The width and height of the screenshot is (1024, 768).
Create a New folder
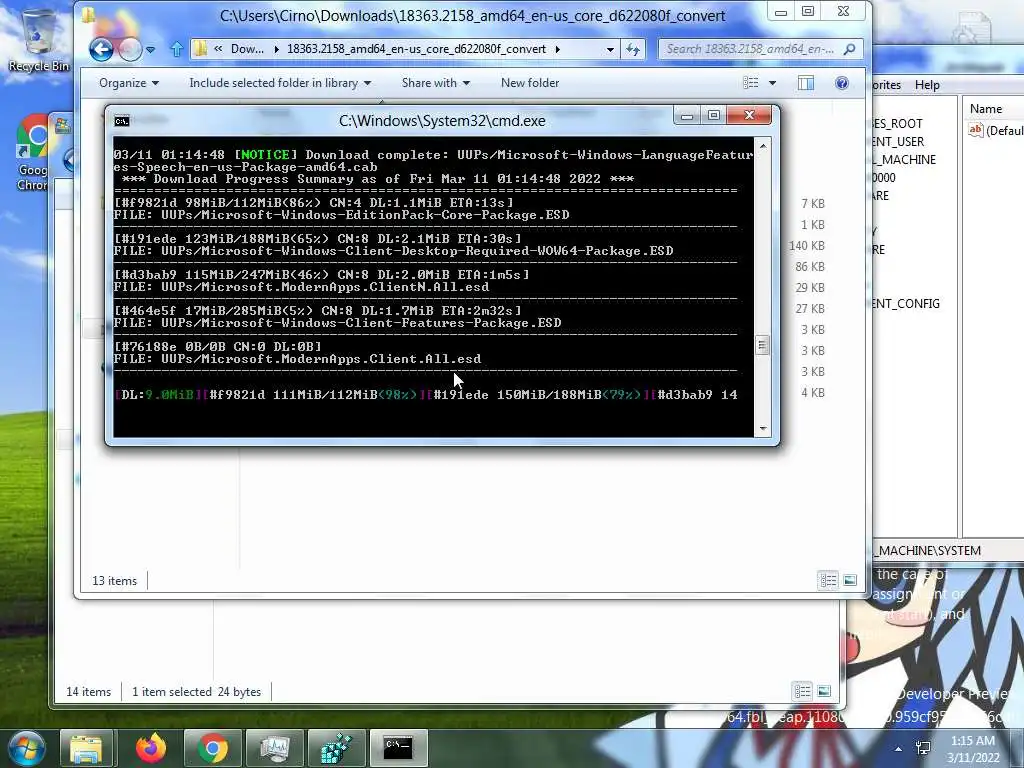(x=530, y=83)
